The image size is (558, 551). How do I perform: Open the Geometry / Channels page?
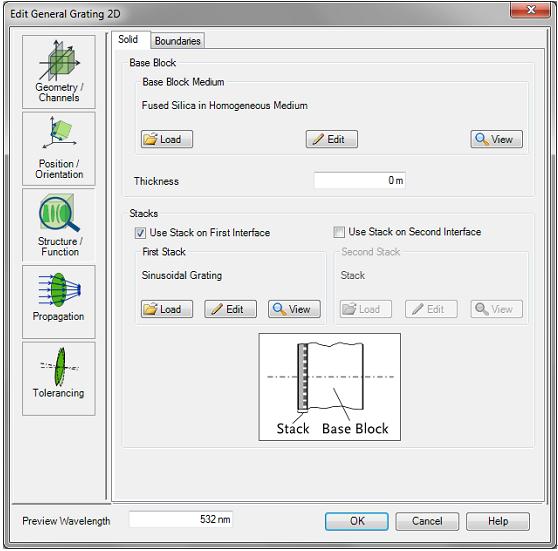pos(59,72)
